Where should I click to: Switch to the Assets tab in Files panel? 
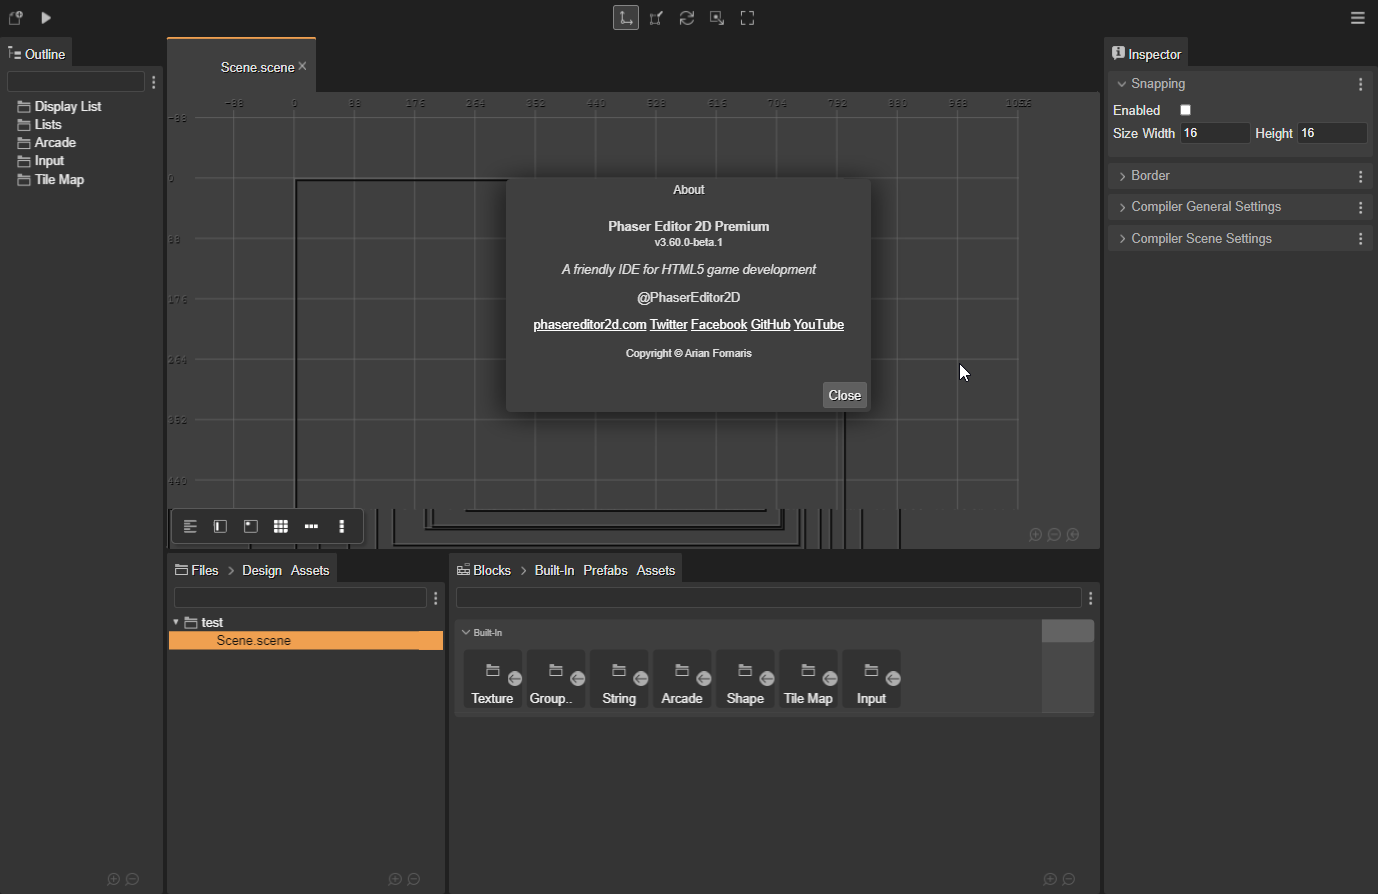[x=310, y=570]
